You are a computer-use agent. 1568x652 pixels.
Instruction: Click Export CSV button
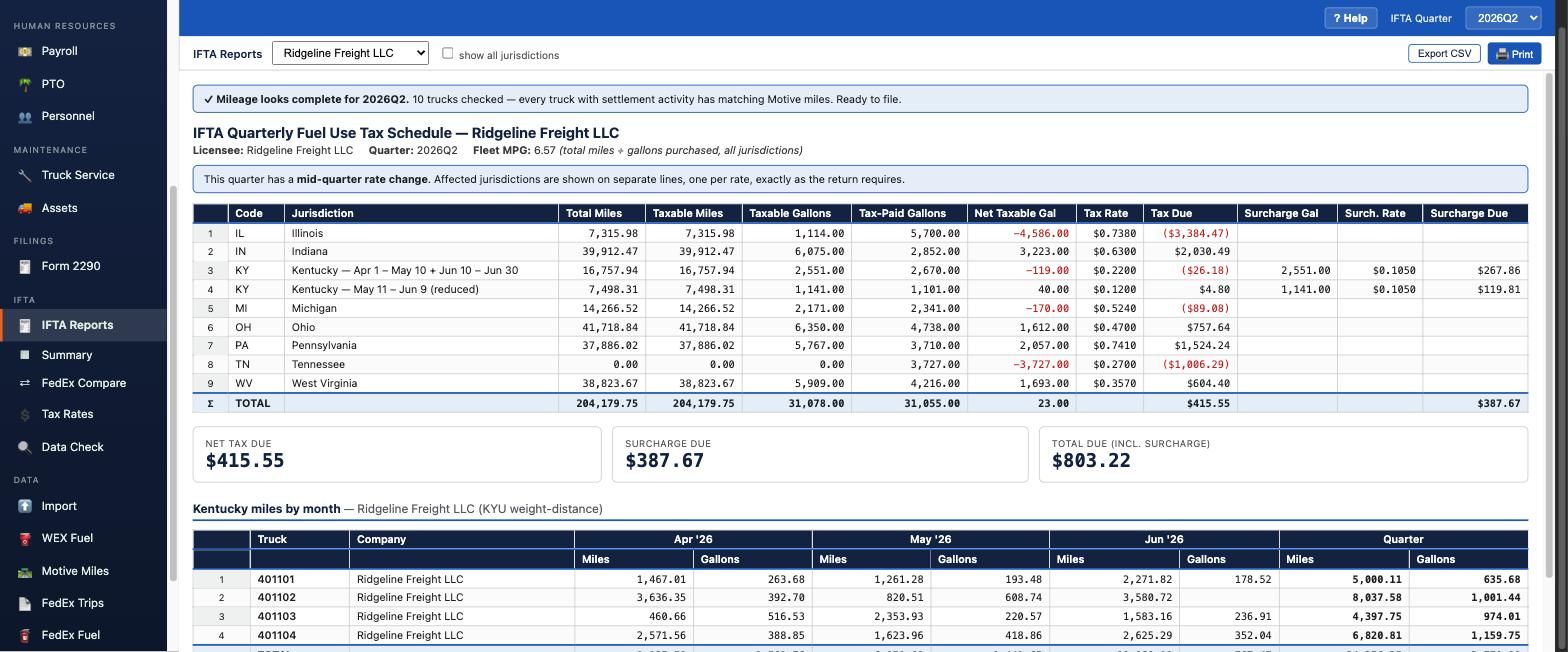coord(1444,53)
